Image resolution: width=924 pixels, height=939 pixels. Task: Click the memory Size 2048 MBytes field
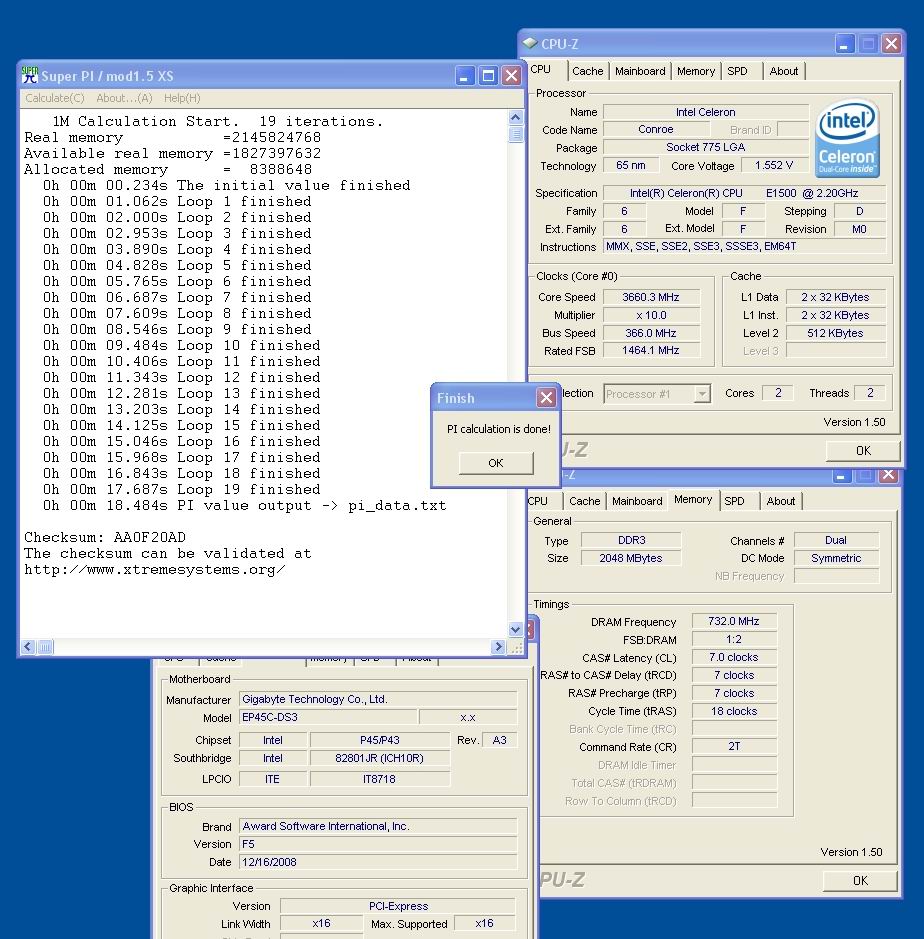click(x=631, y=558)
